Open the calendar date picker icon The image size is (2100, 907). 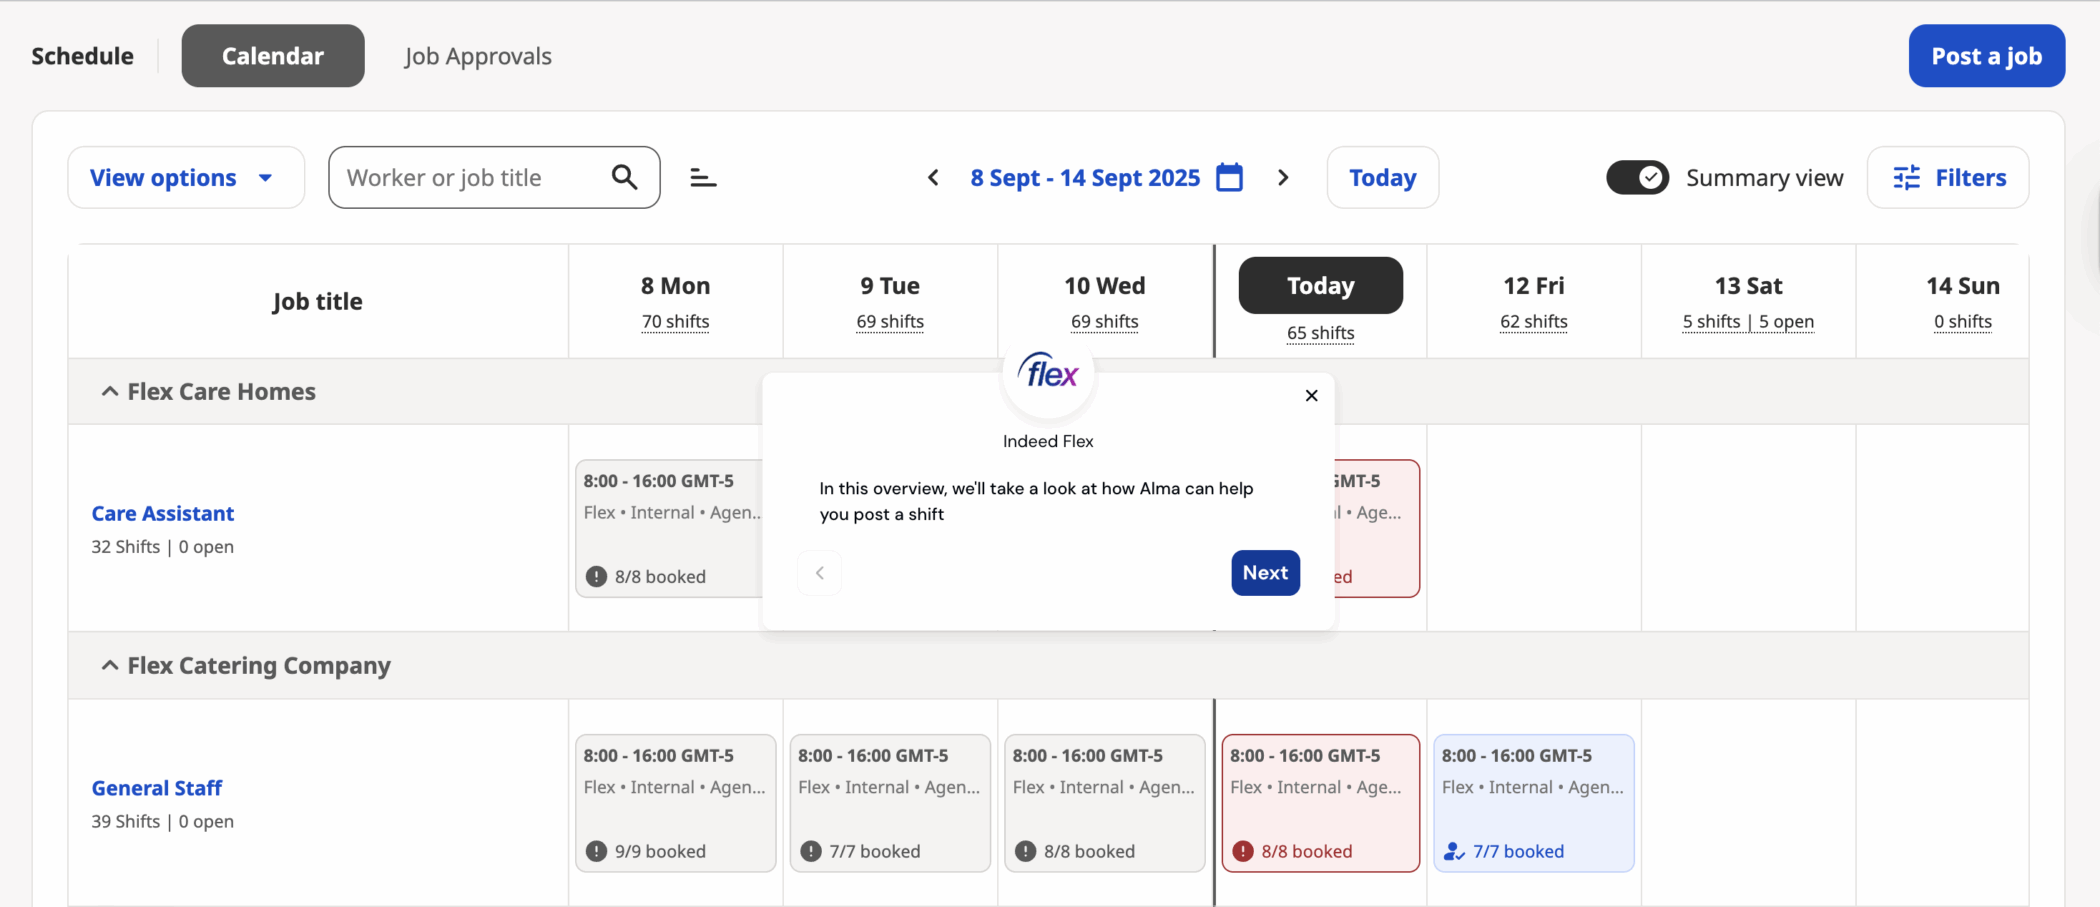click(1229, 178)
